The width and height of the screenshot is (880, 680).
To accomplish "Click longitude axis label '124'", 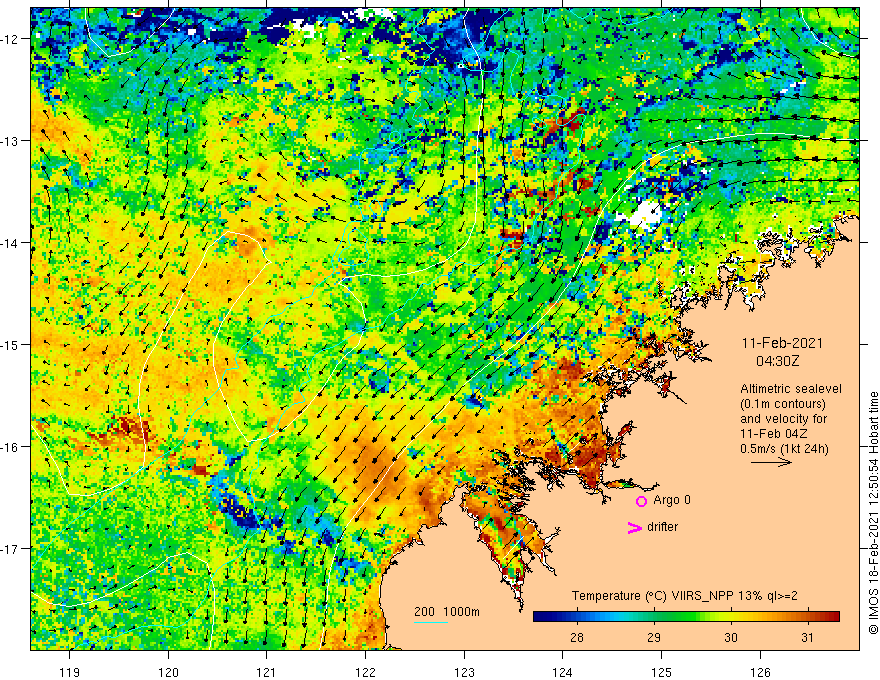I will [x=562, y=672].
